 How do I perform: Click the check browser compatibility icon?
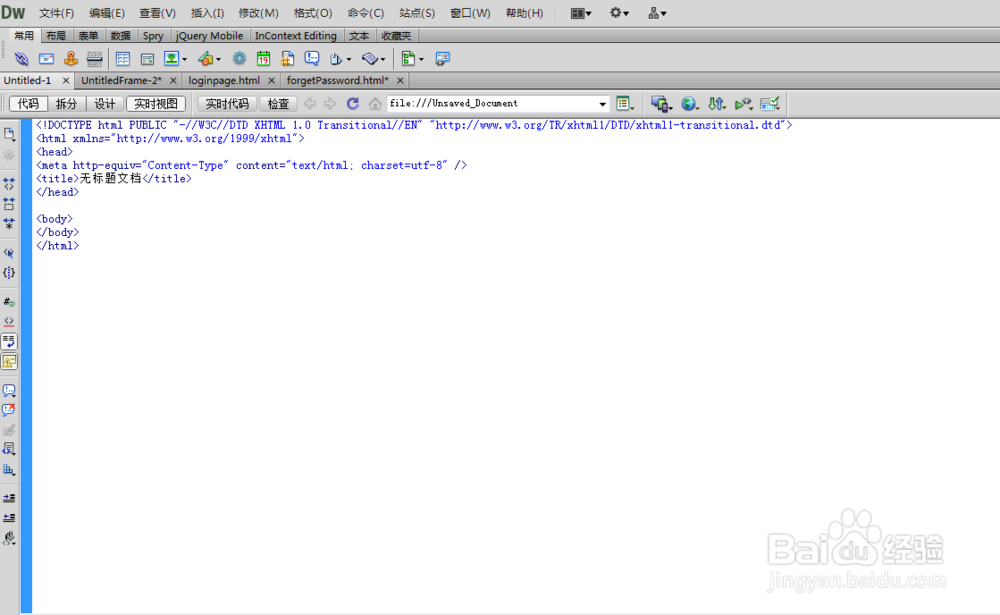click(770, 103)
